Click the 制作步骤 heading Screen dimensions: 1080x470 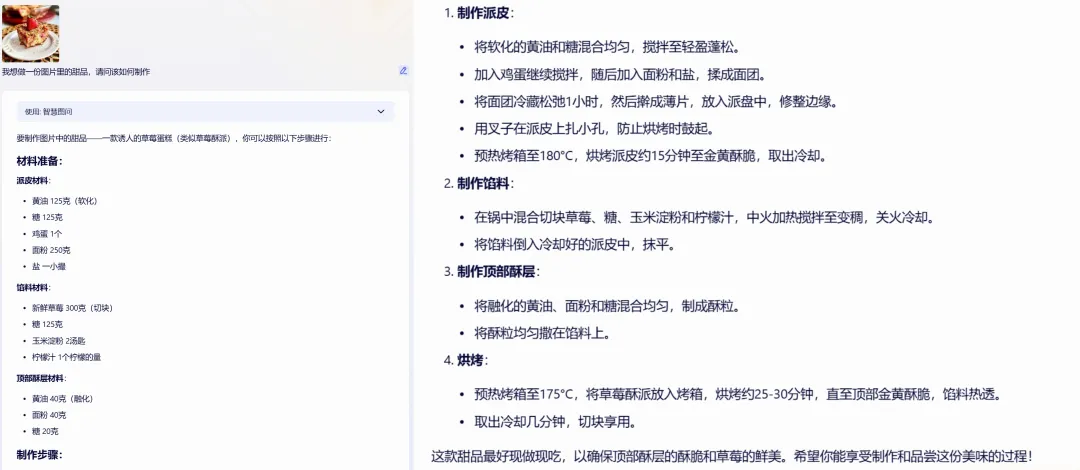coord(39,455)
